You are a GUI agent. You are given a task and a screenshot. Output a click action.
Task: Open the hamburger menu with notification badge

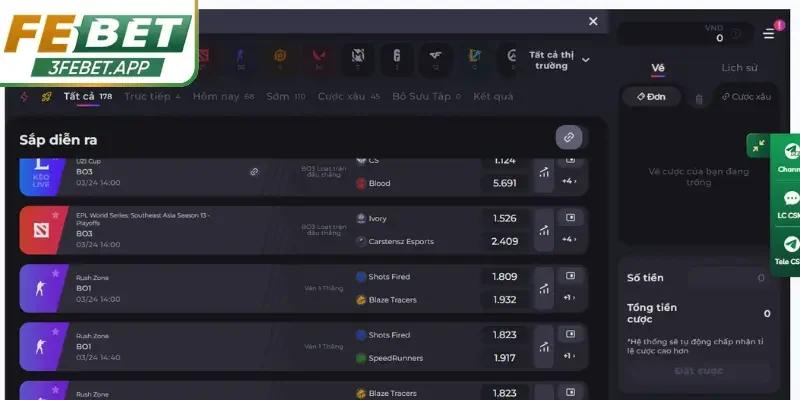click(769, 34)
